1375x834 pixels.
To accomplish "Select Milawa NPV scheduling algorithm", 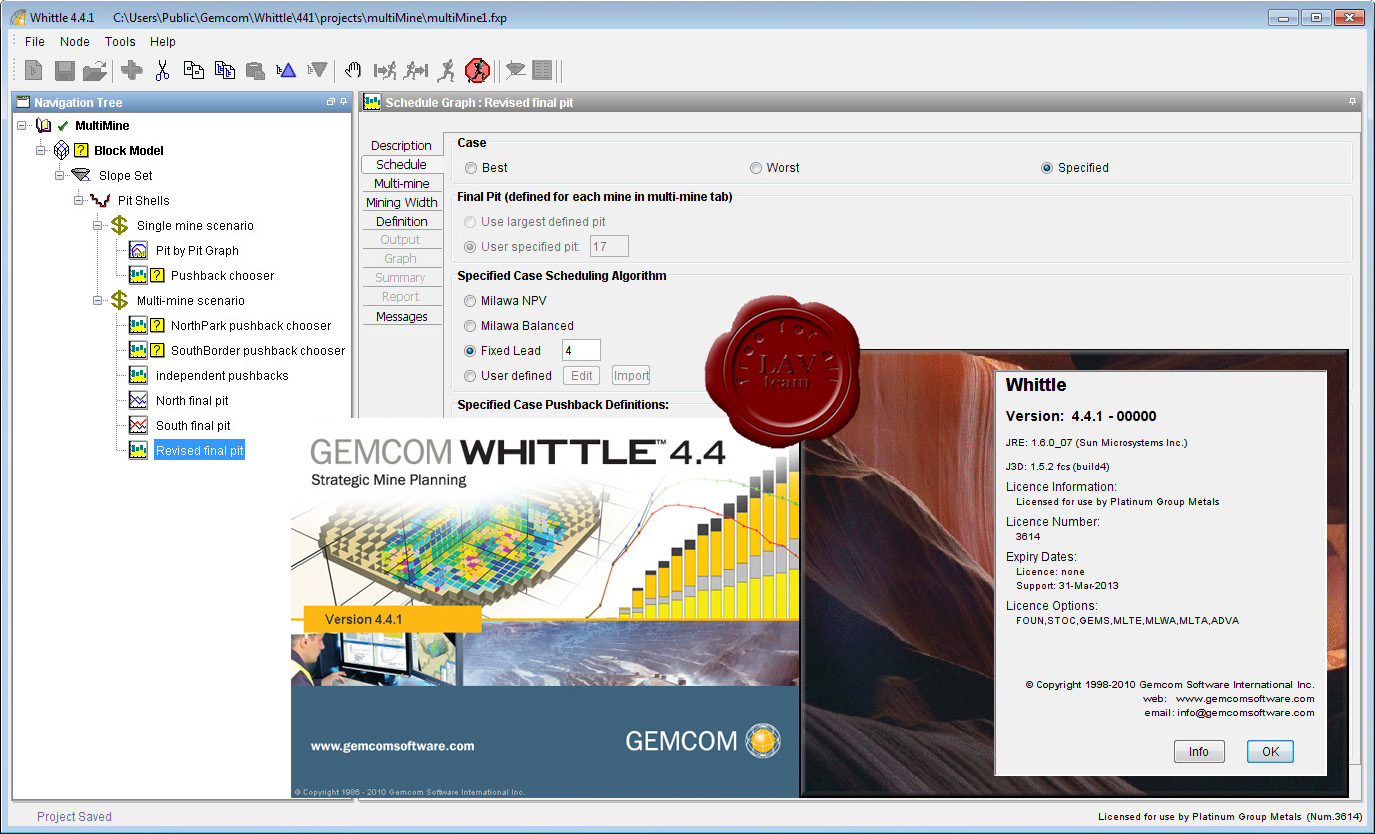I will click(x=471, y=300).
